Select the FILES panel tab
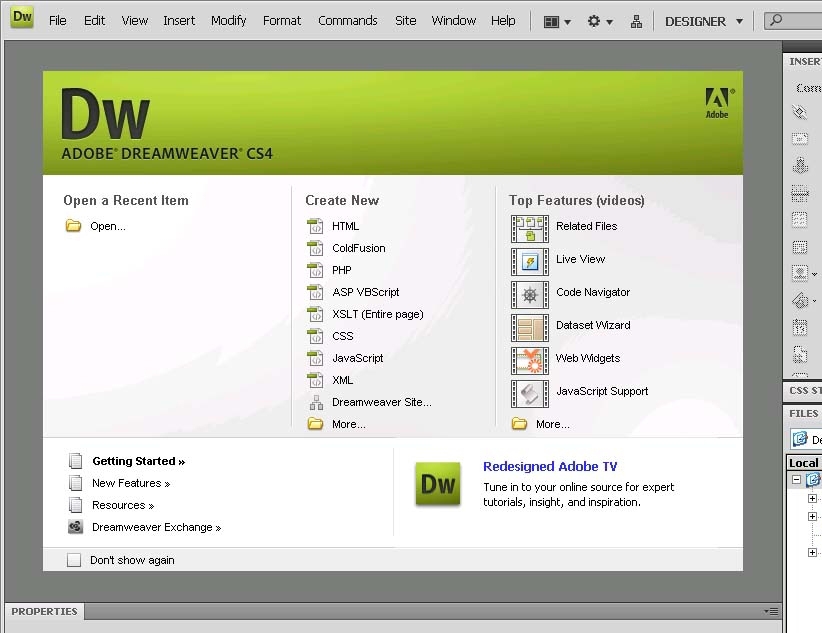This screenshot has height=633, width=822. tap(803, 413)
